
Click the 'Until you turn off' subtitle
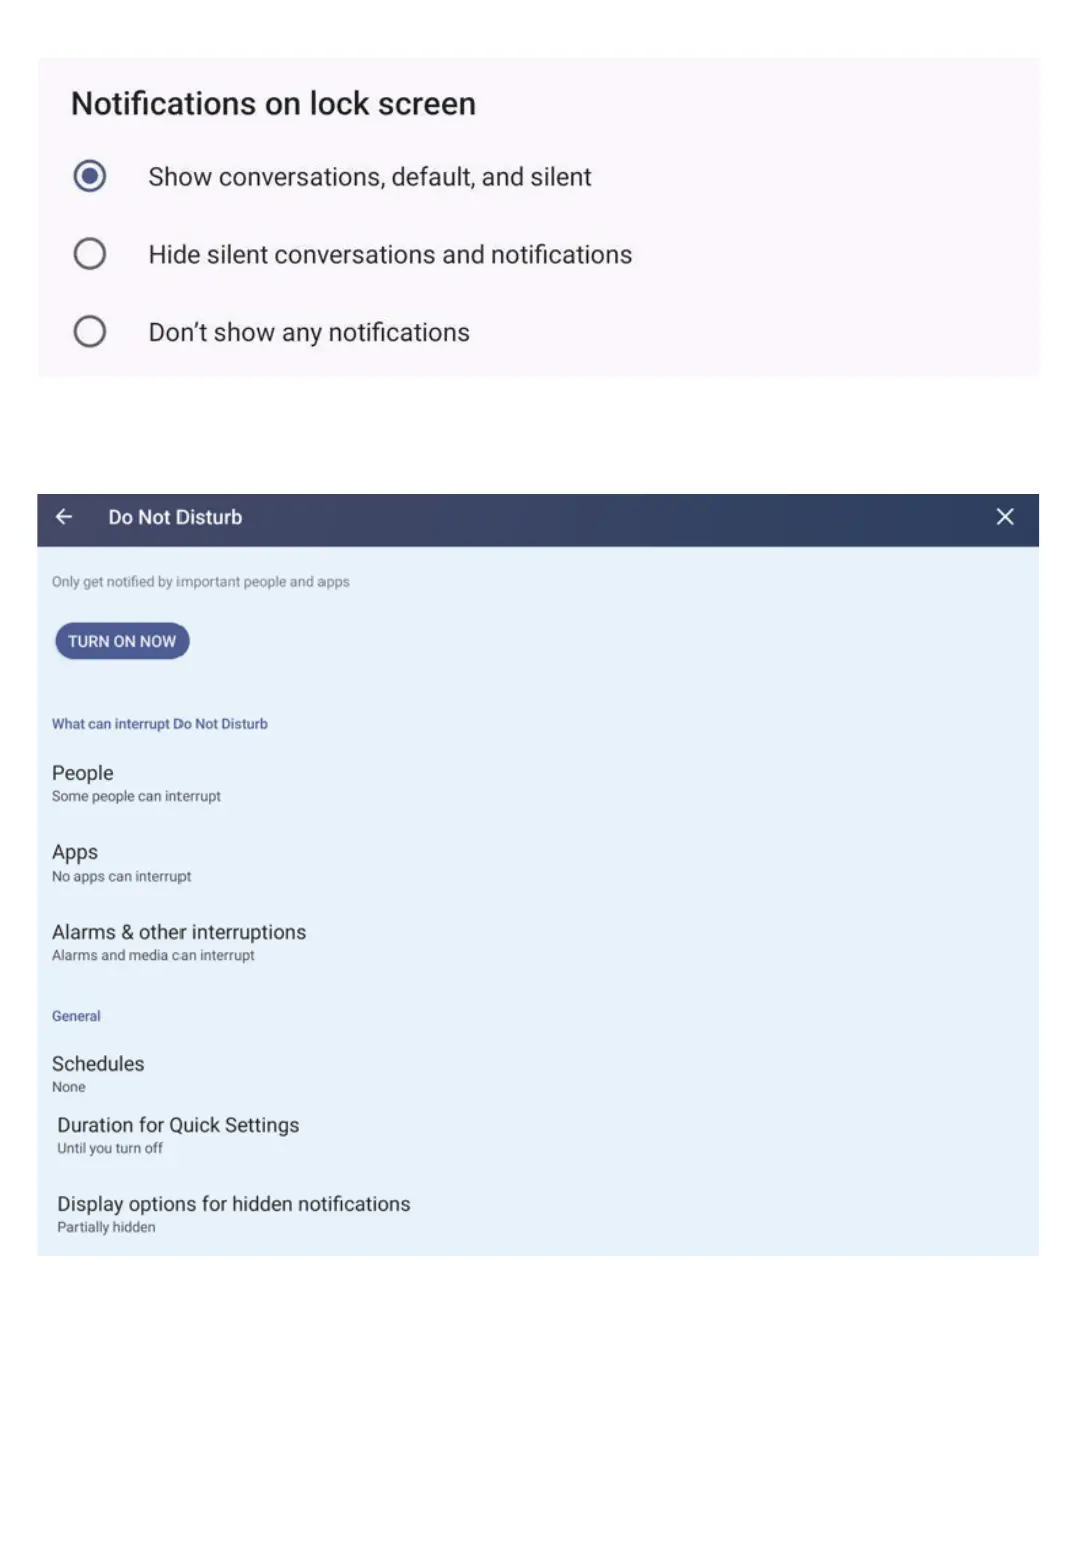point(110,1149)
